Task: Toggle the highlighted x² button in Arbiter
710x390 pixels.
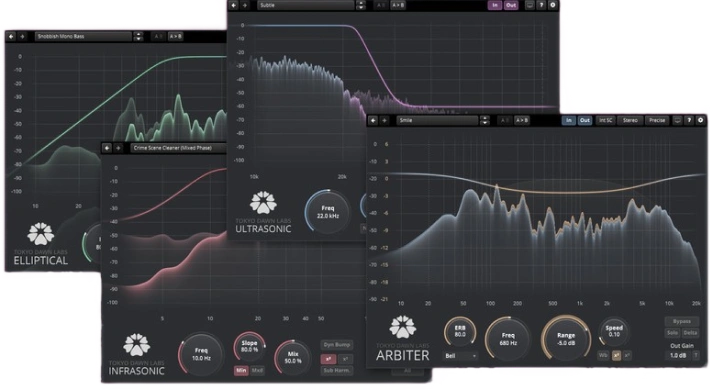Action: [x=616, y=356]
